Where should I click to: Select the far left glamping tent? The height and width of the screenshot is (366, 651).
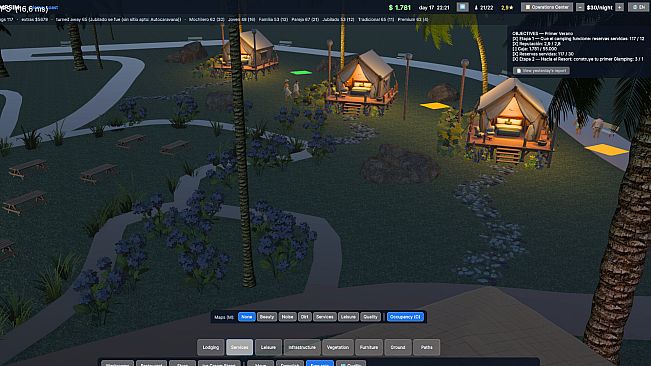(x=251, y=54)
